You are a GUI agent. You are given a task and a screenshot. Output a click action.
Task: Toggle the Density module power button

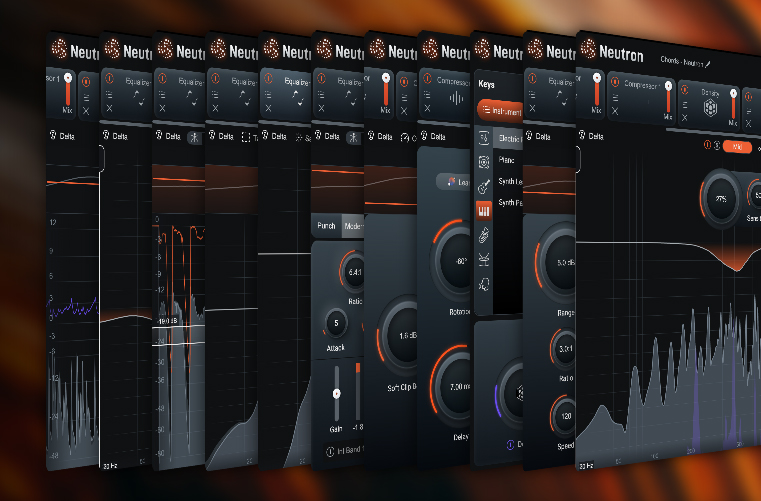click(685, 89)
